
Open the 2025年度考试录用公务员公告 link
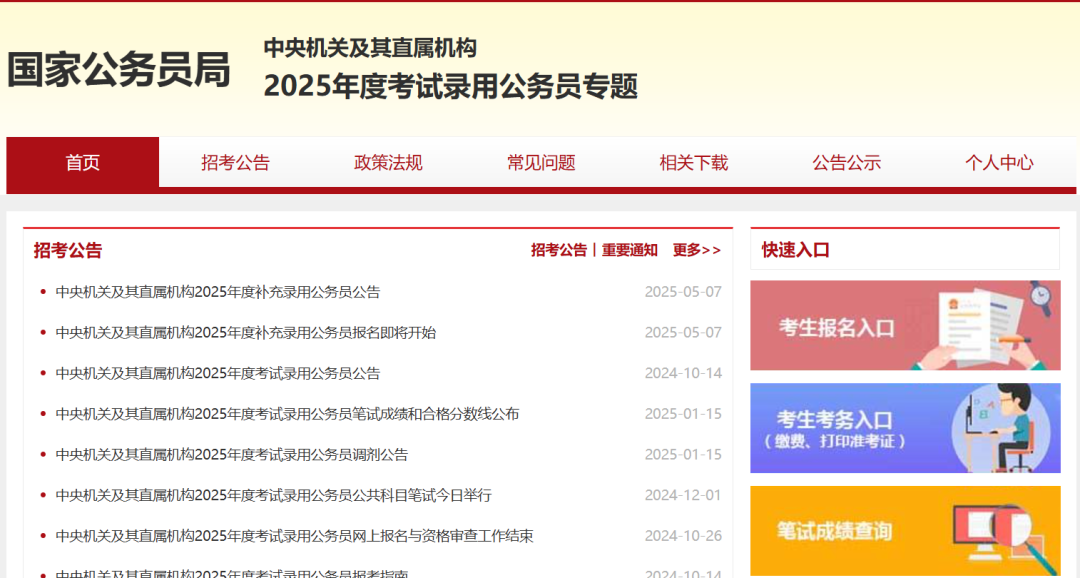pyautogui.click(x=218, y=373)
